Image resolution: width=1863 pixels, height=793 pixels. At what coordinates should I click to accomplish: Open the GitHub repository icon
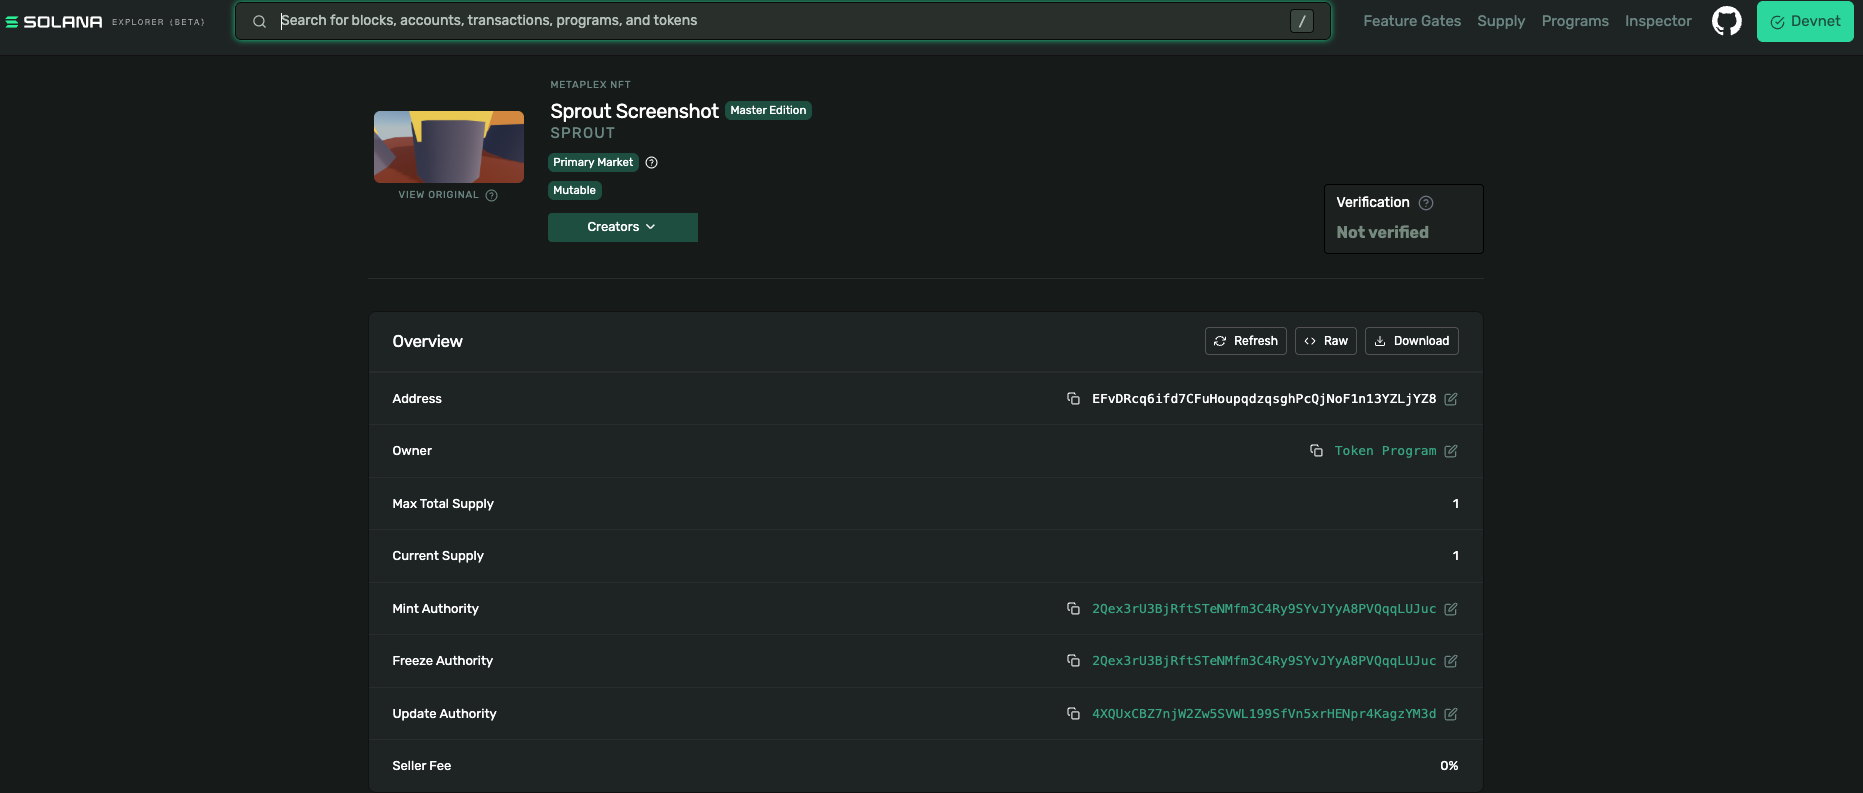pyautogui.click(x=1727, y=21)
